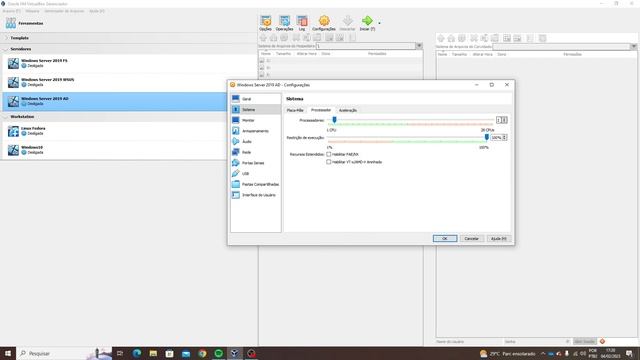Viewport: 640px width, 360px height.
Task: Open Windows Start menu
Action: coord(8,353)
